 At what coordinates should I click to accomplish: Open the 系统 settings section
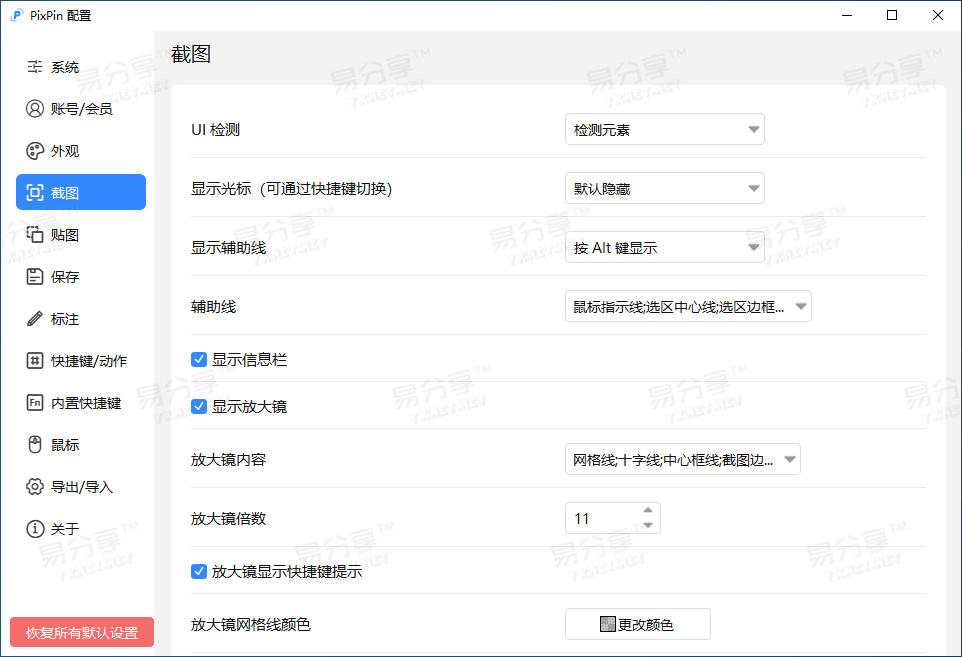pyautogui.click(x=60, y=67)
